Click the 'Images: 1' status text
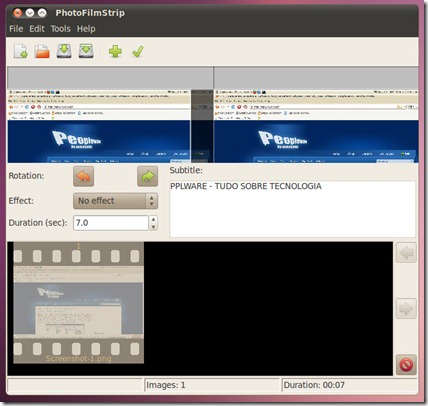 (166, 385)
